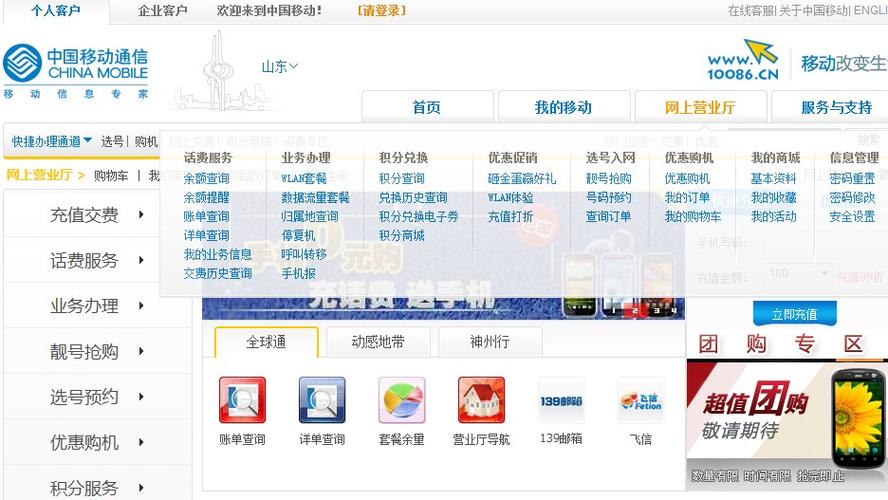888x500 pixels.
Task: Switch to the 动感地带 tab
Action: (378, 342)
